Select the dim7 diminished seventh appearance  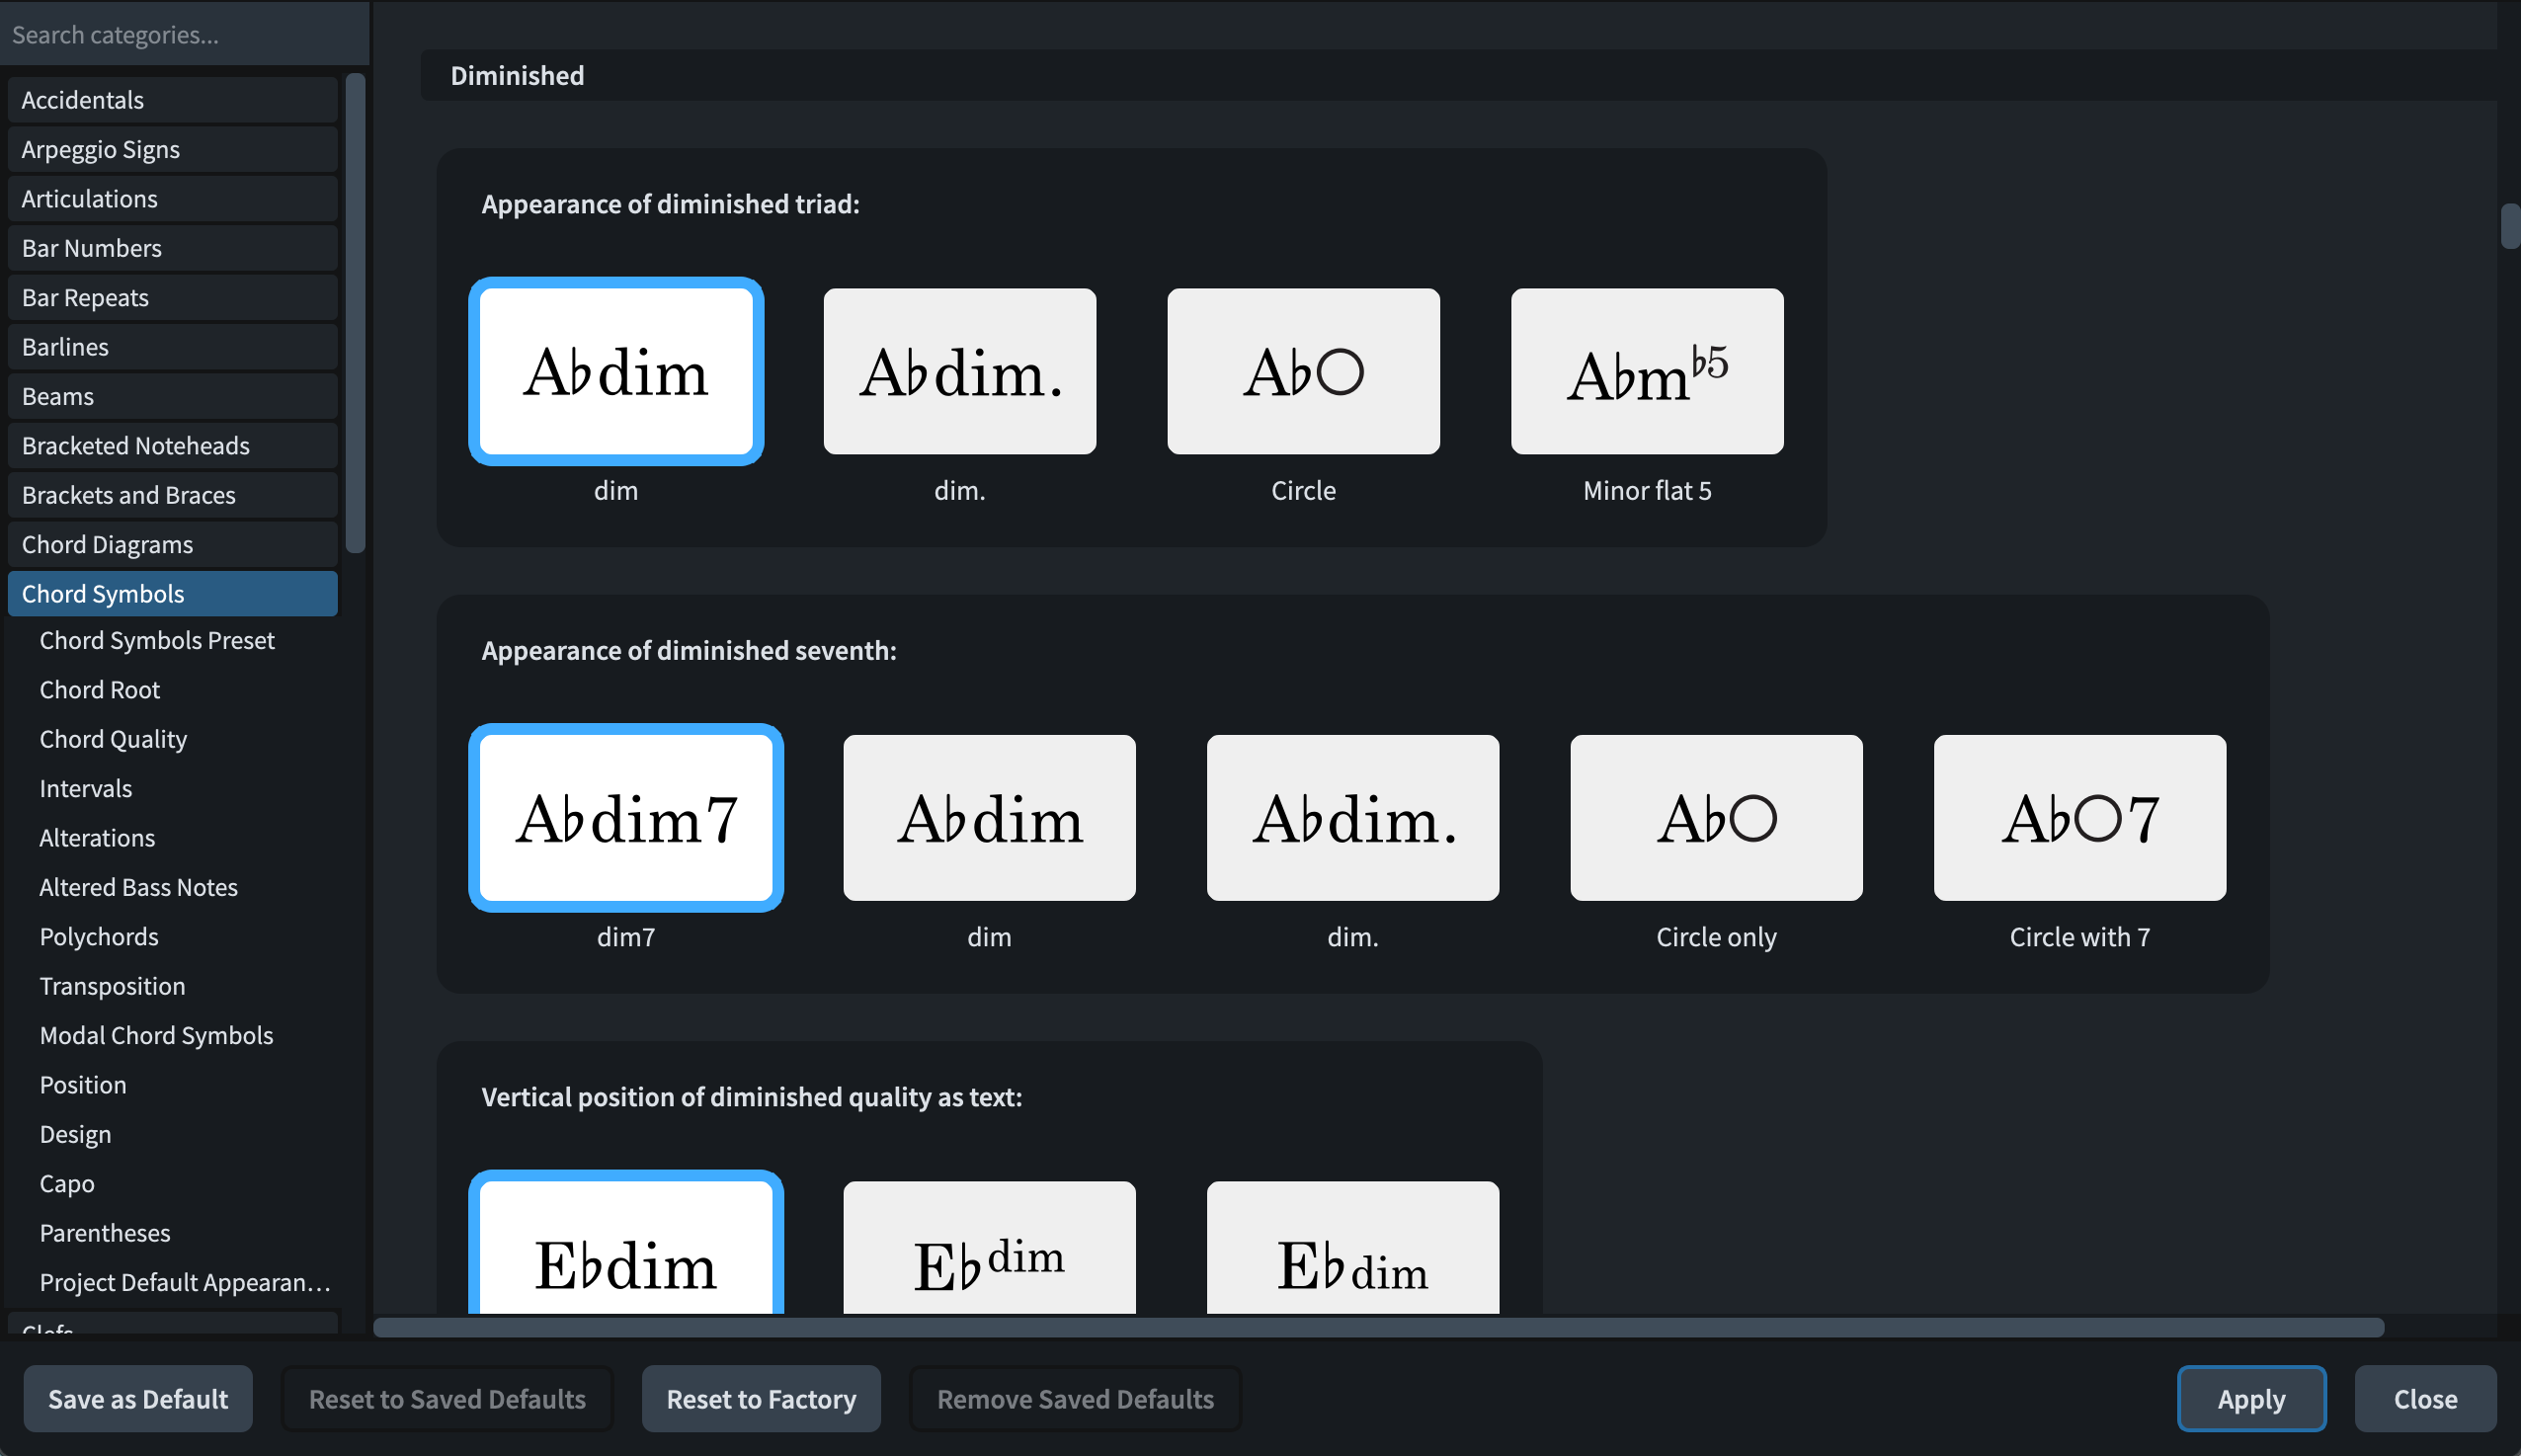625,817
